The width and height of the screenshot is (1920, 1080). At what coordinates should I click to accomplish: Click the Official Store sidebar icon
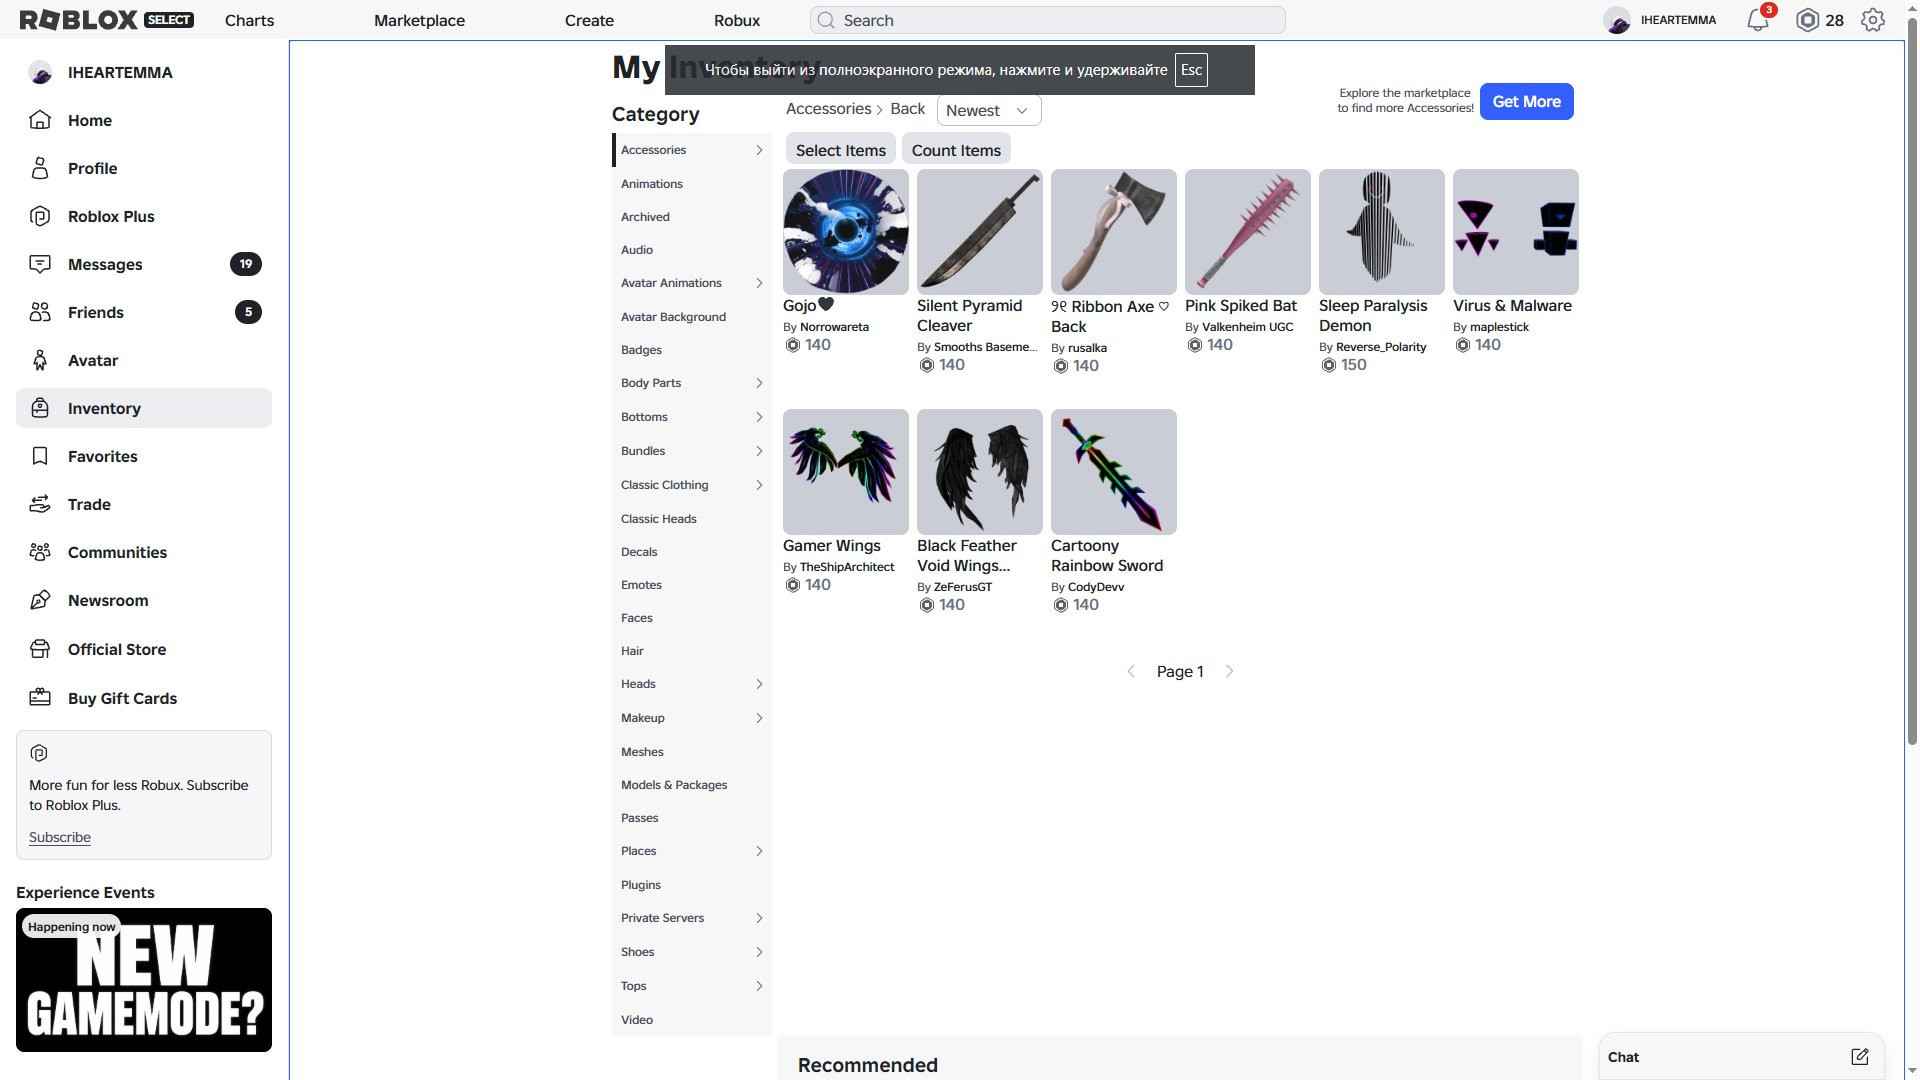pos(40,649)
